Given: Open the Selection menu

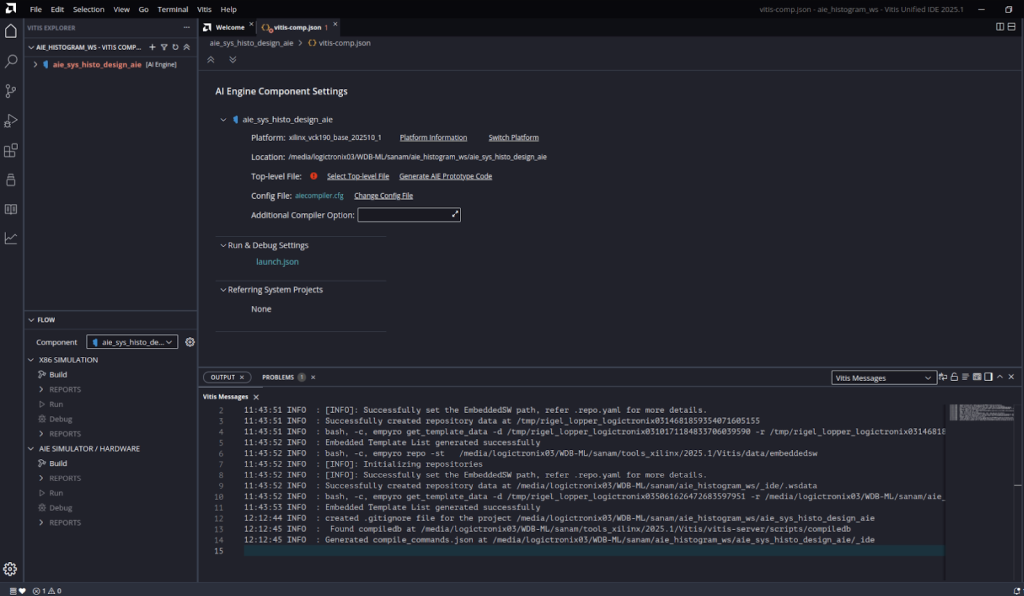Looking at the screenshot, I should point(88,9).
